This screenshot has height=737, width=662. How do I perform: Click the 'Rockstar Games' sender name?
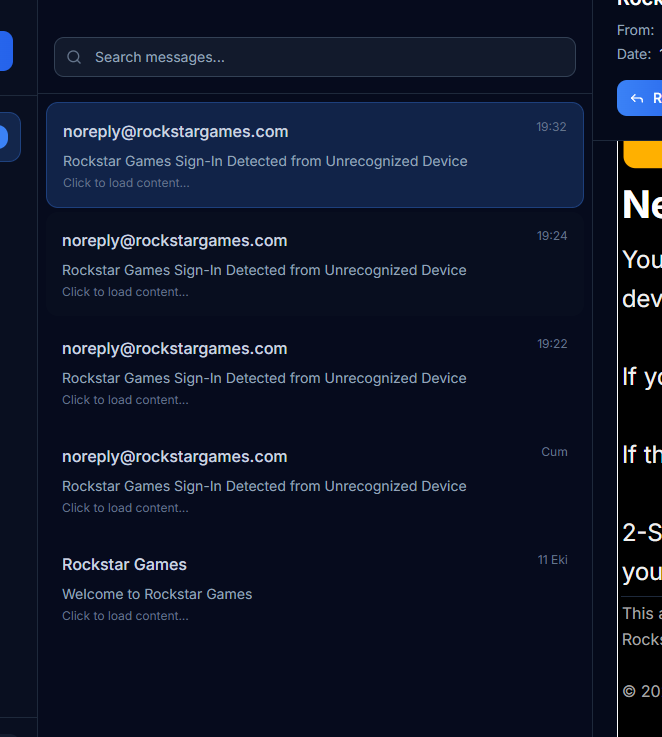[x=124, y=565]
